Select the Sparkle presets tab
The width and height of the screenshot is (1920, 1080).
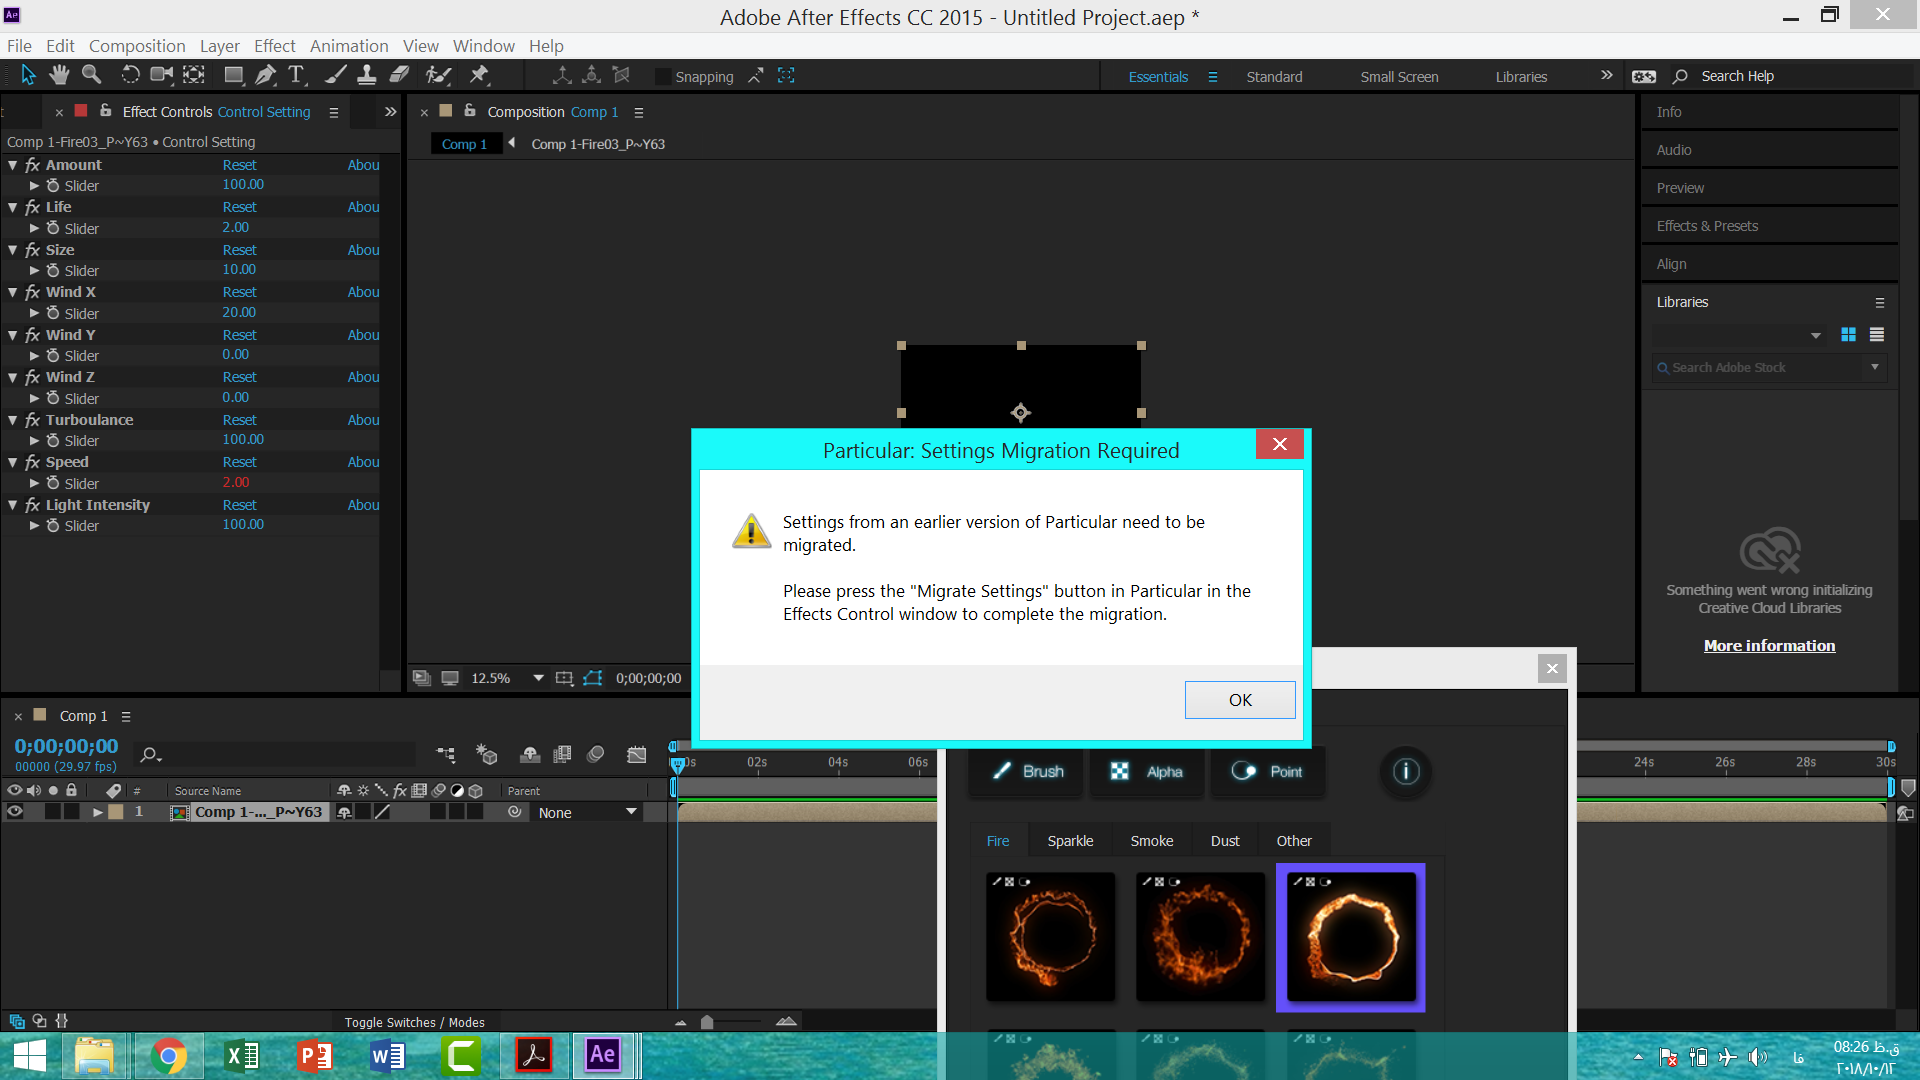(x=1070, y=841)
